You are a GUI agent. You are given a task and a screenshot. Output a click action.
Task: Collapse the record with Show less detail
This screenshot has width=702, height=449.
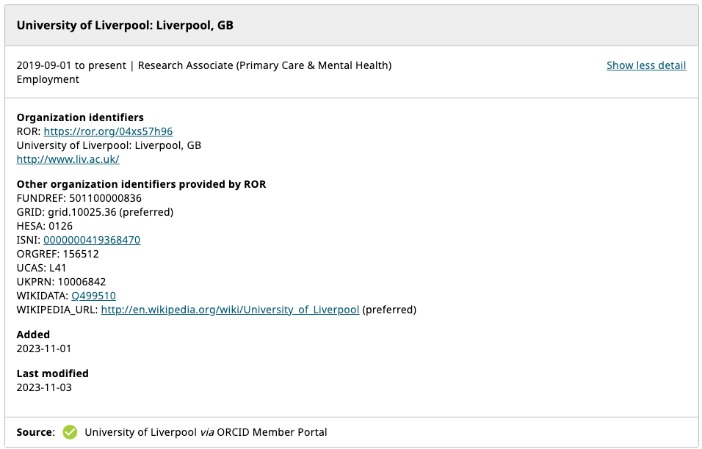646,65
